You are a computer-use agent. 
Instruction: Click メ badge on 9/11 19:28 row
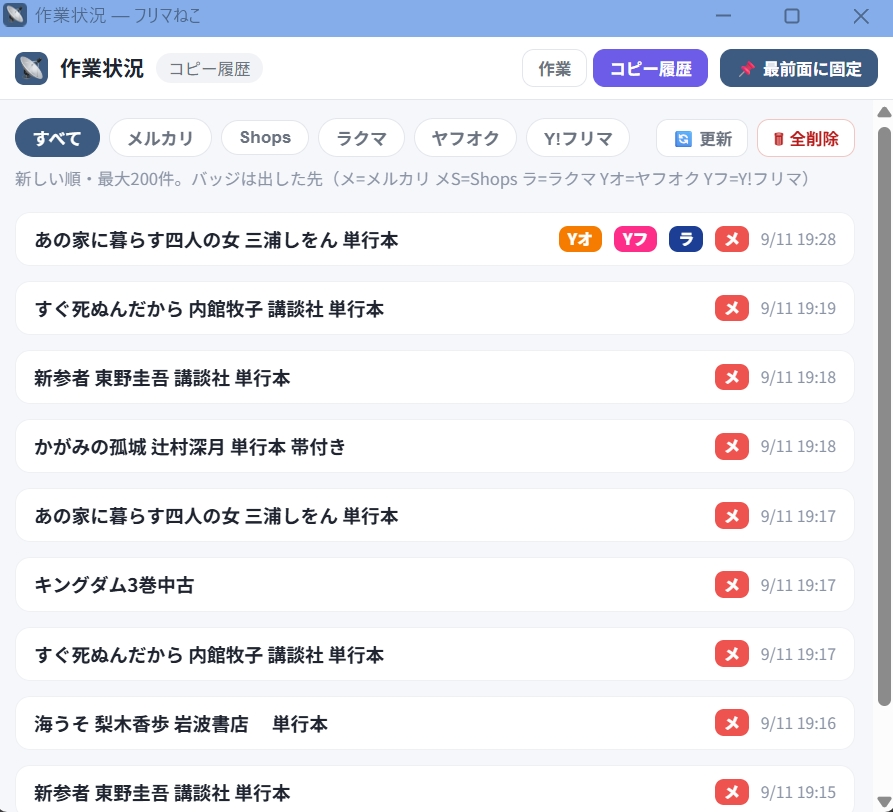pos(732,239)
